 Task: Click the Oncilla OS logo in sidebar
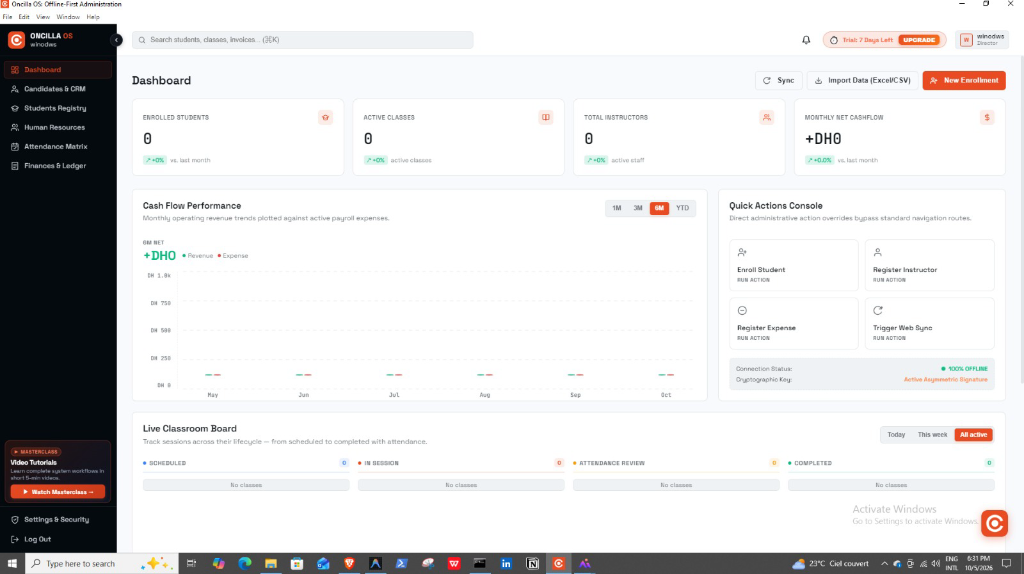[x=16, y=40]
